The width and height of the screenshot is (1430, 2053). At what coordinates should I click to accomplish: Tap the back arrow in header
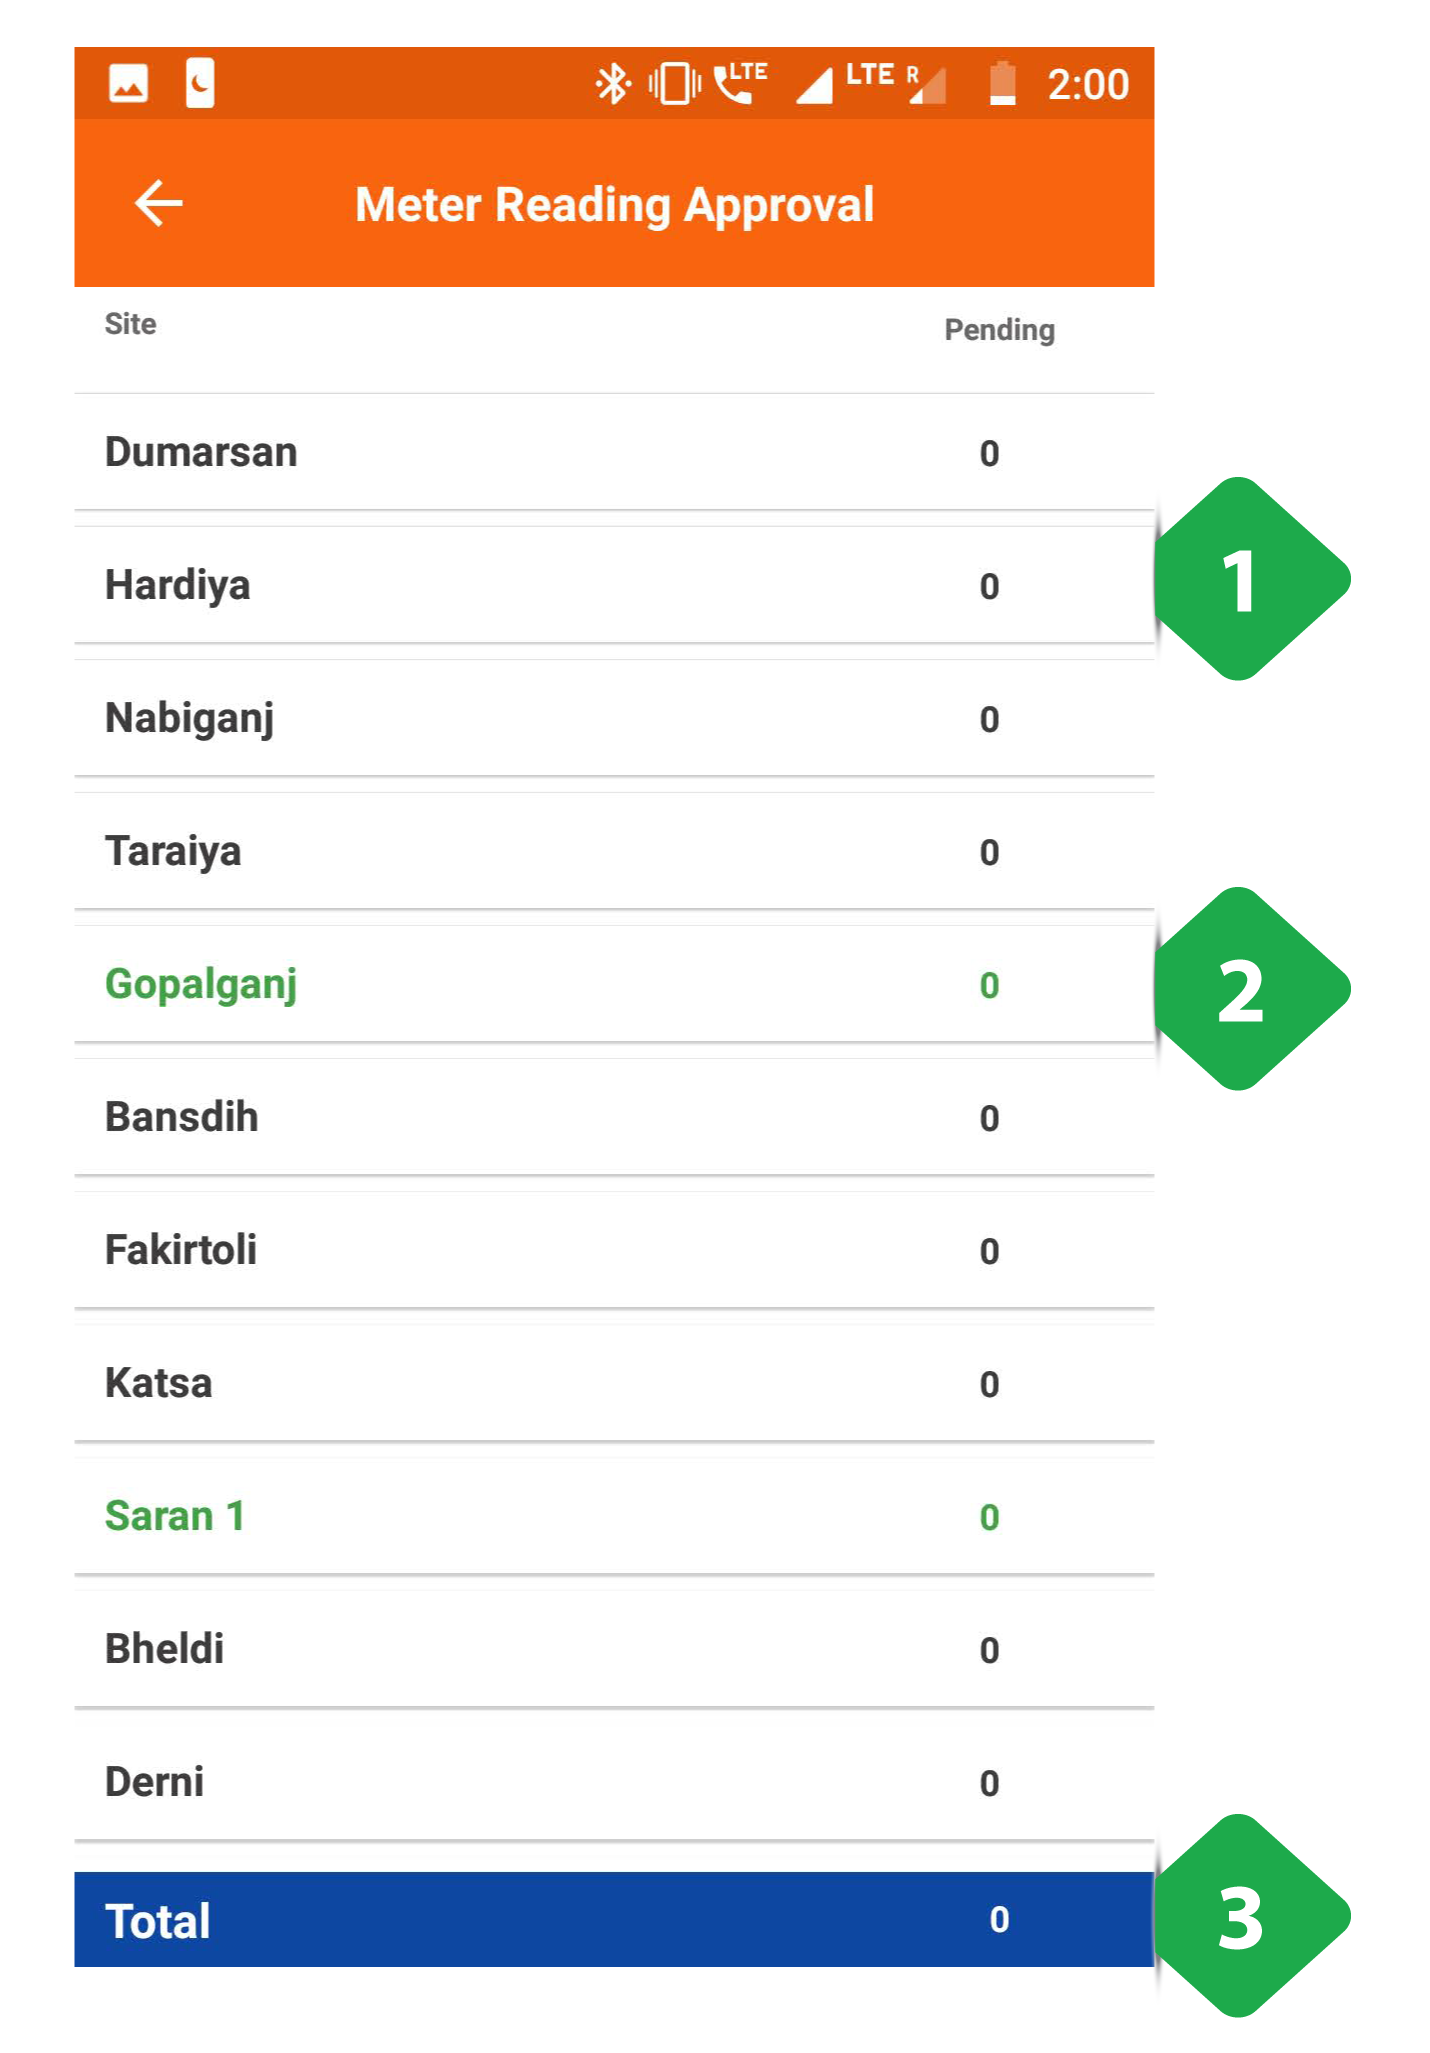click(x=159, y=204)
